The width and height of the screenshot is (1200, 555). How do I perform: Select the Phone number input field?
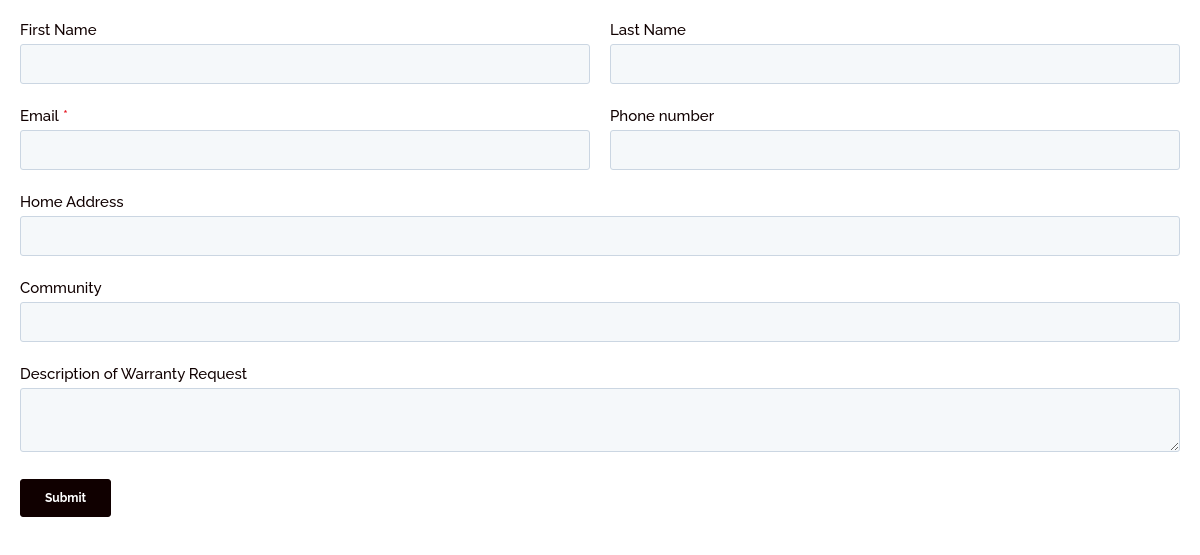coord(895,150)
